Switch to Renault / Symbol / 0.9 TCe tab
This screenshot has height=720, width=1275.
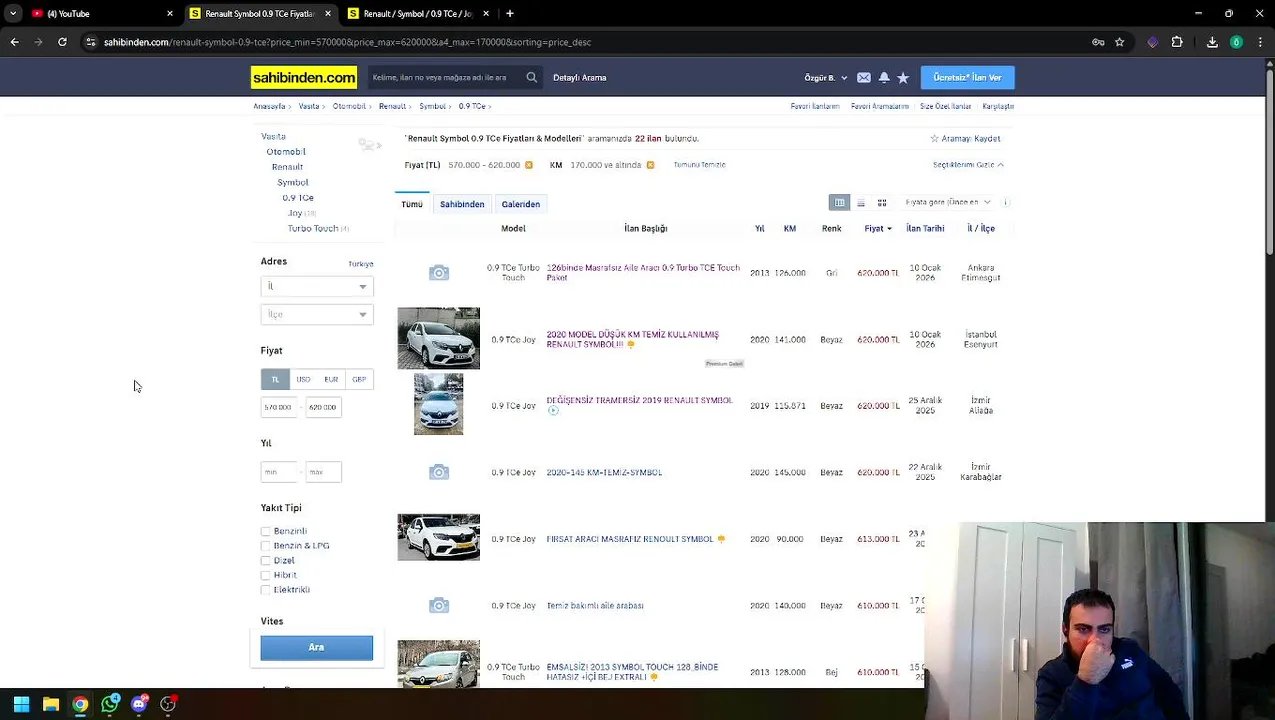pos(418,13)
